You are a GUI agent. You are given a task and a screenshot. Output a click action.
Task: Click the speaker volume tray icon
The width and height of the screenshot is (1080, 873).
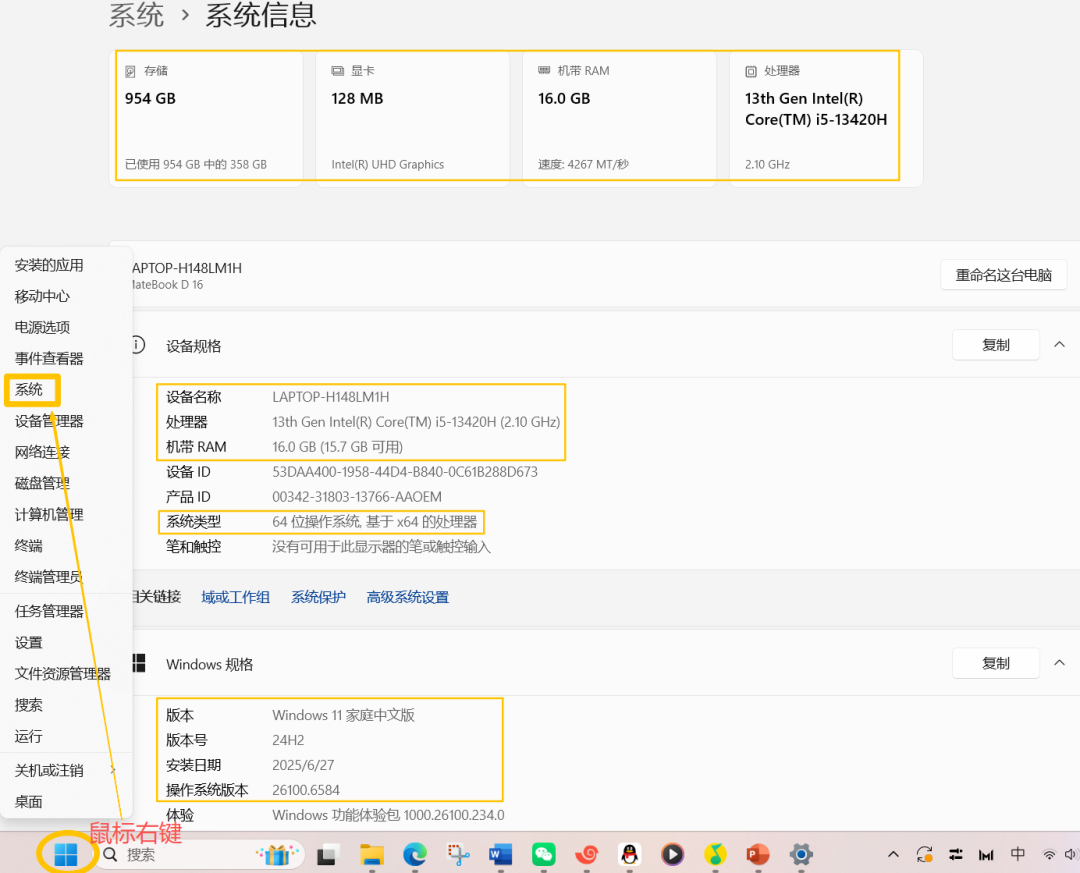[1071, 855]
